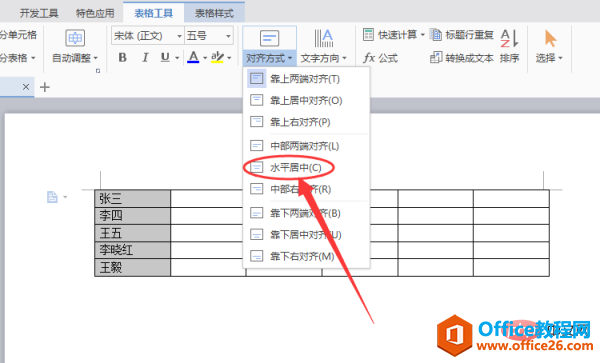Image resolution: width=600 pixels, height=363 pixels.
Task: Choose 靠下居中对齐(U) alignment
Action: 306,234
